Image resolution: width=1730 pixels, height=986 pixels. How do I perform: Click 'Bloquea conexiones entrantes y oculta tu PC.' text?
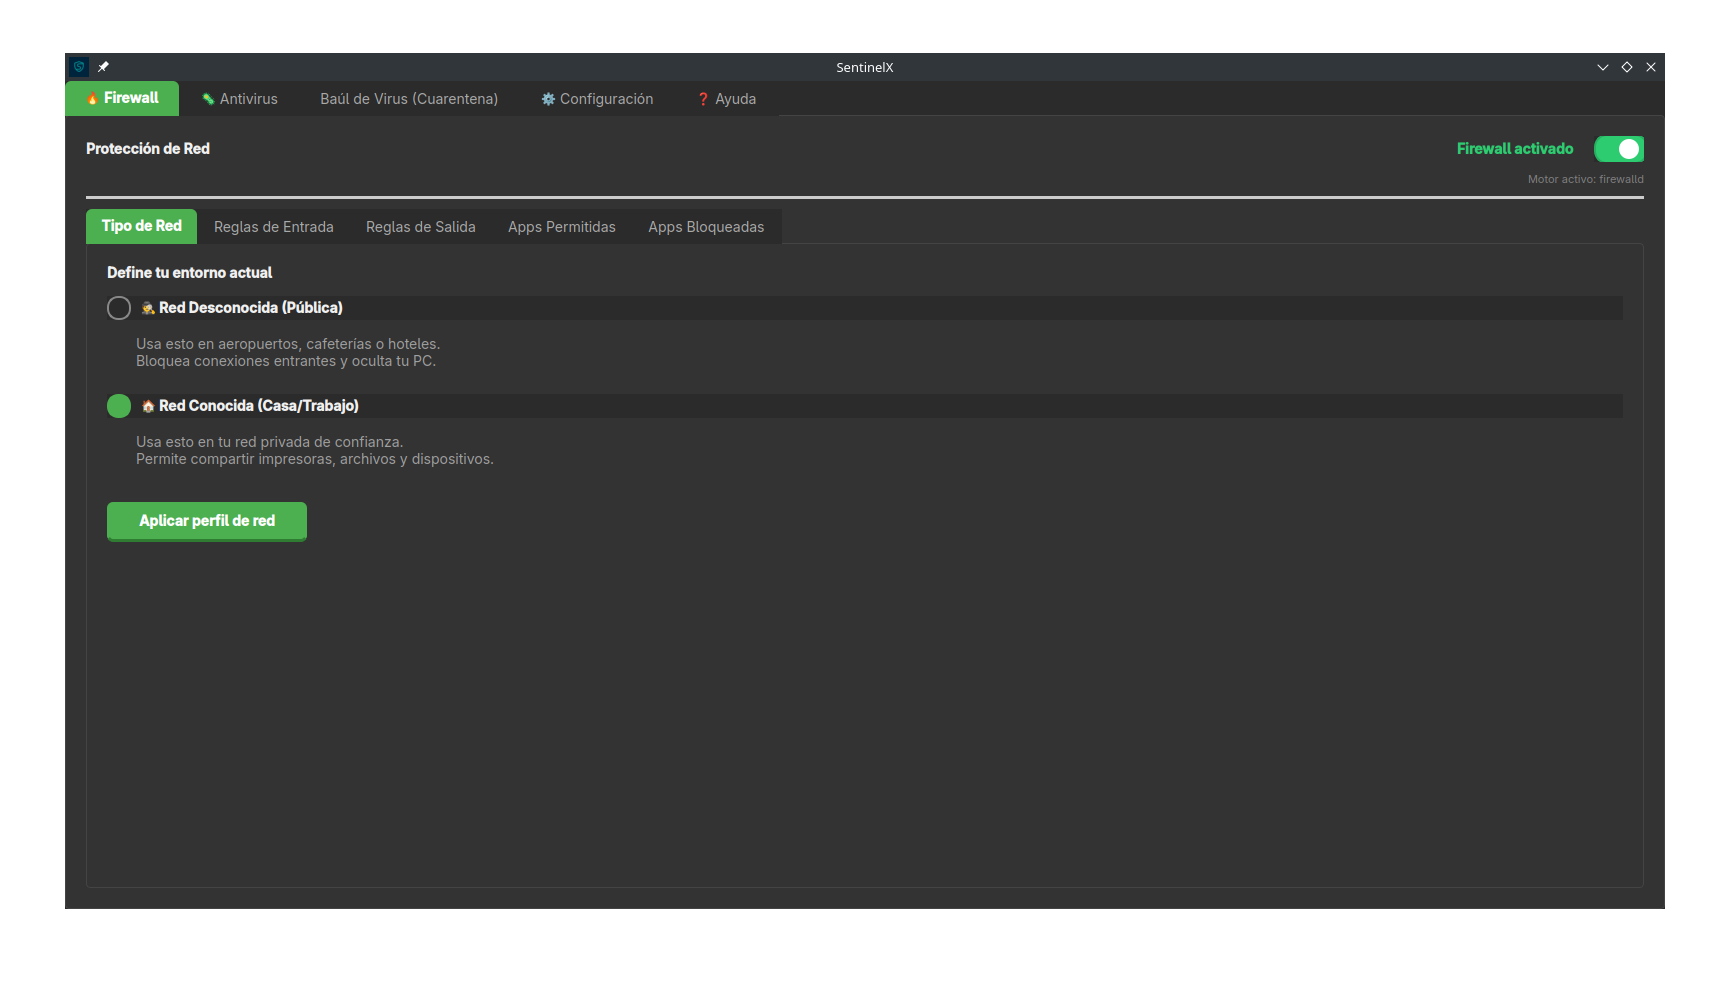tap(286, 361)
